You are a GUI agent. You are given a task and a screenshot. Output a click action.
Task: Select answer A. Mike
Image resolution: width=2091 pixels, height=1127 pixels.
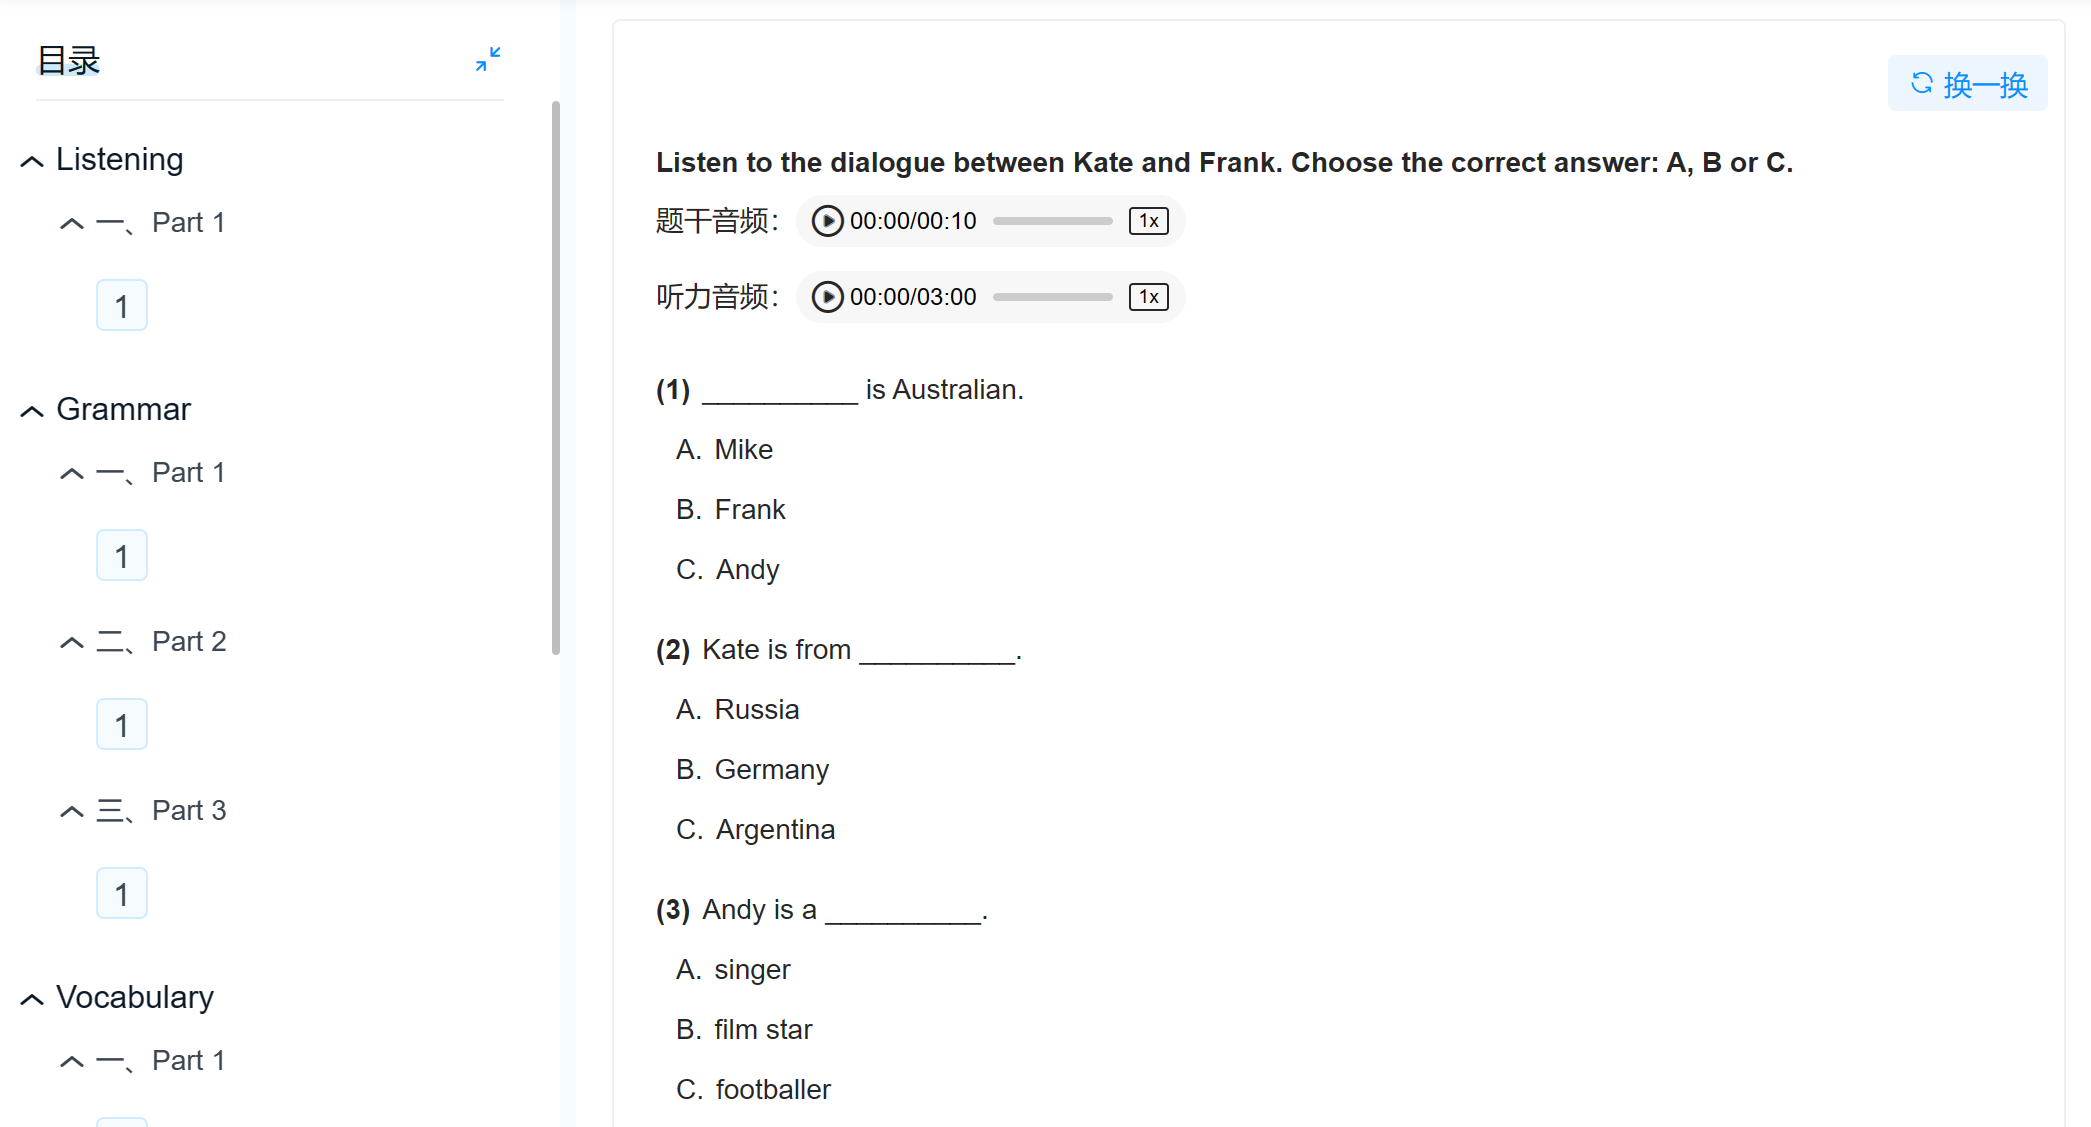click(725, 449)
